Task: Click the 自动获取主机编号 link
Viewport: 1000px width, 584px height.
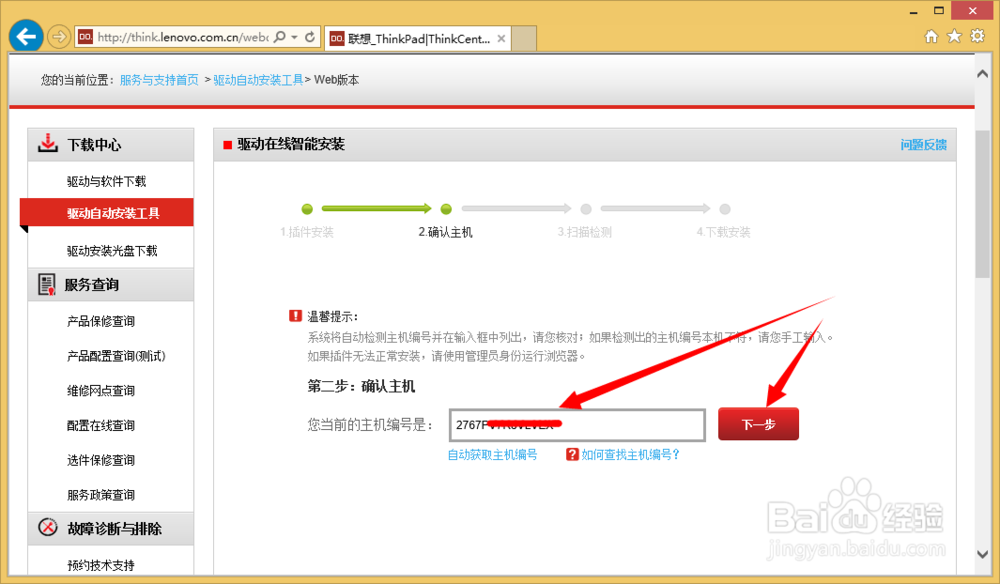Action: tap(492, 455)
